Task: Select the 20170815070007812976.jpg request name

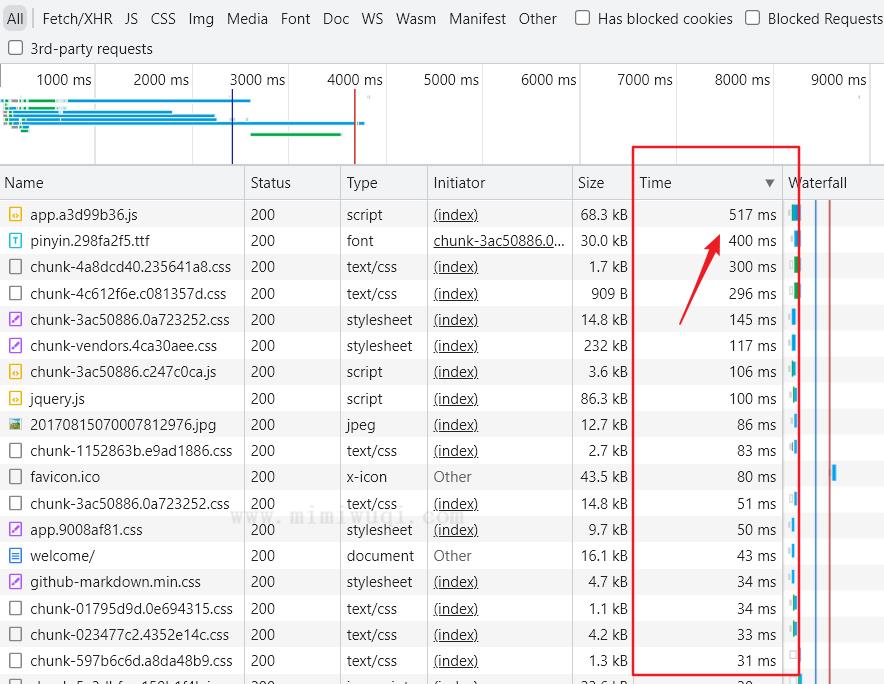Action: (123, 425)
